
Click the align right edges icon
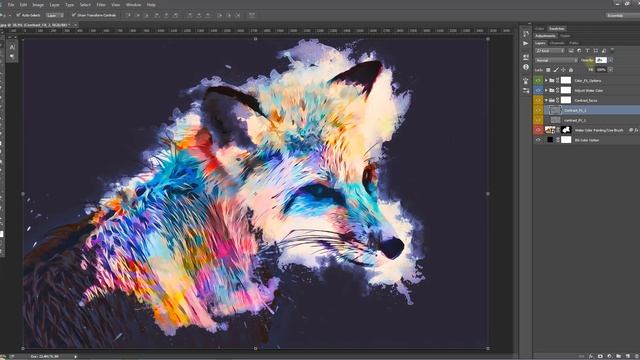click(x=175, y=15)
